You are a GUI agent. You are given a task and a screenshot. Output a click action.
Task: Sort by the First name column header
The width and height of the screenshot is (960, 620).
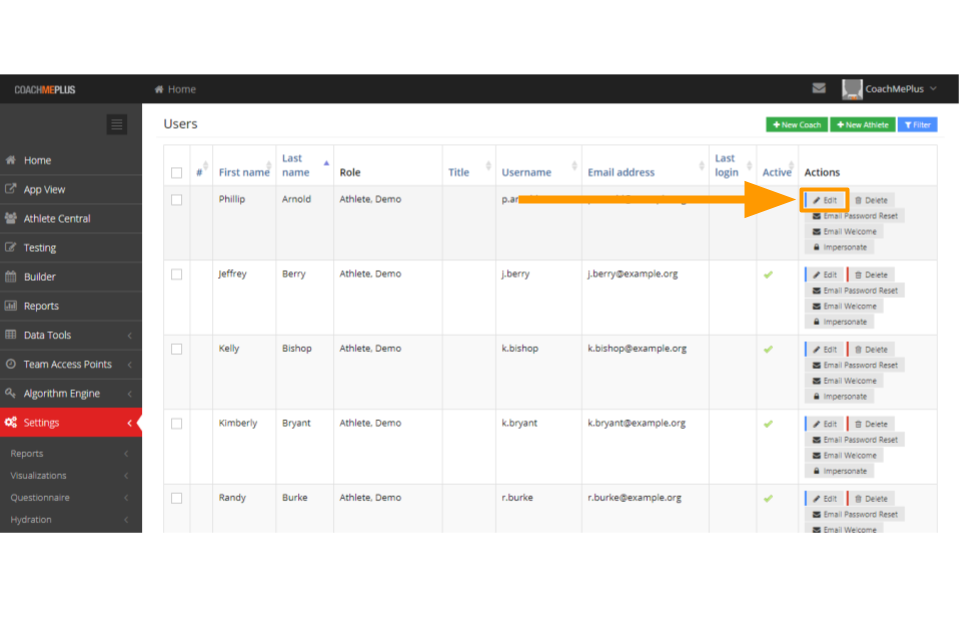(244, 173)
